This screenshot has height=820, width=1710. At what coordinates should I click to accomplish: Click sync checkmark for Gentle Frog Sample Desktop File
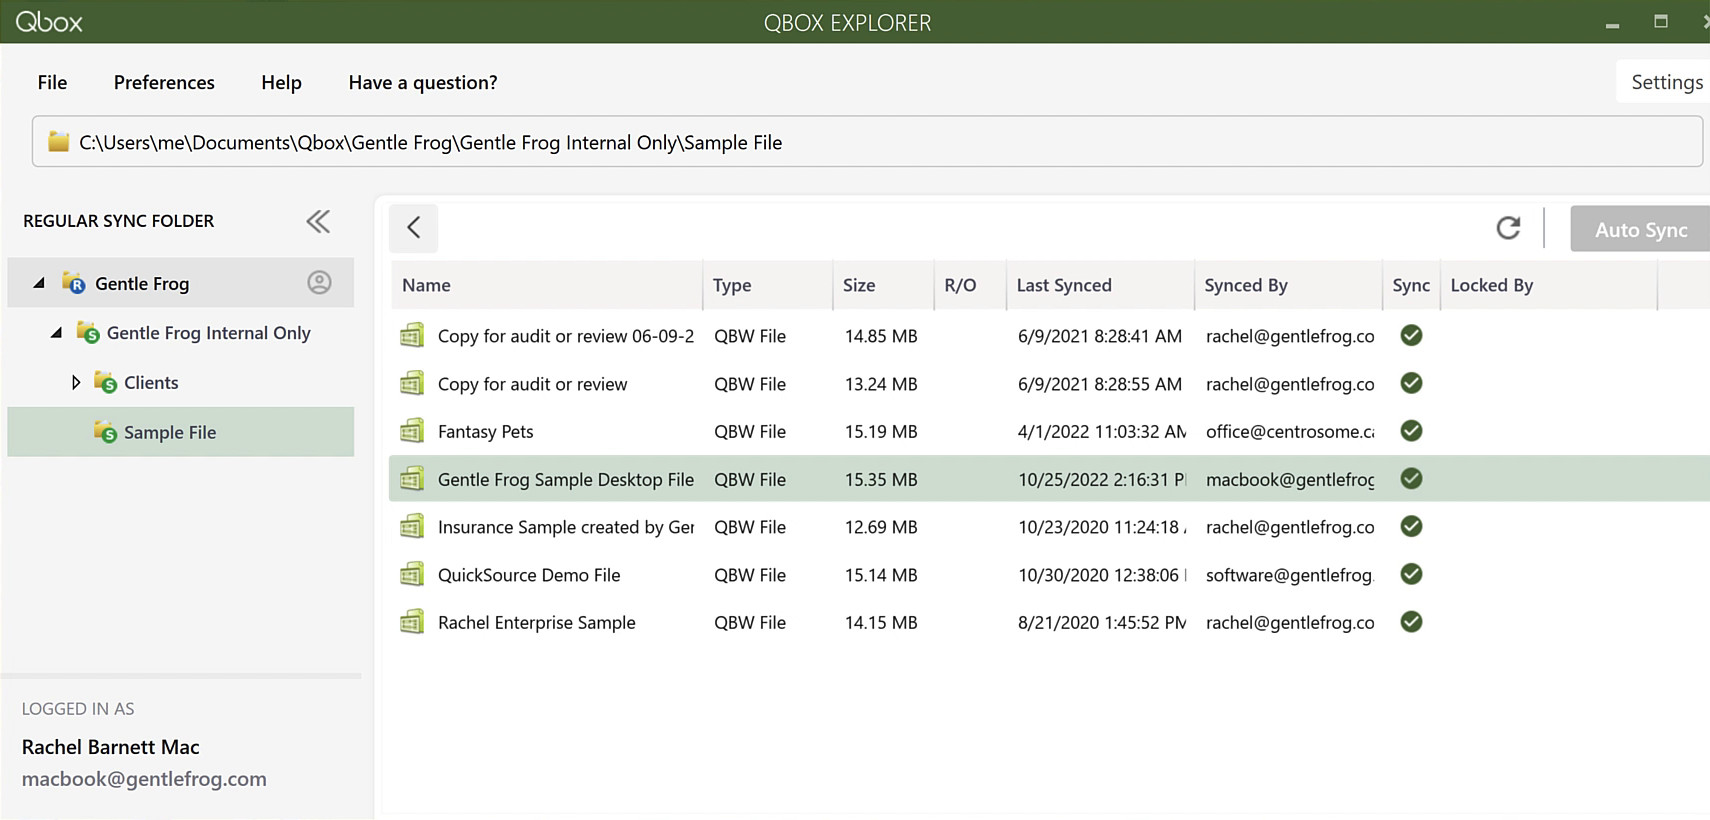click(1411, 479)
